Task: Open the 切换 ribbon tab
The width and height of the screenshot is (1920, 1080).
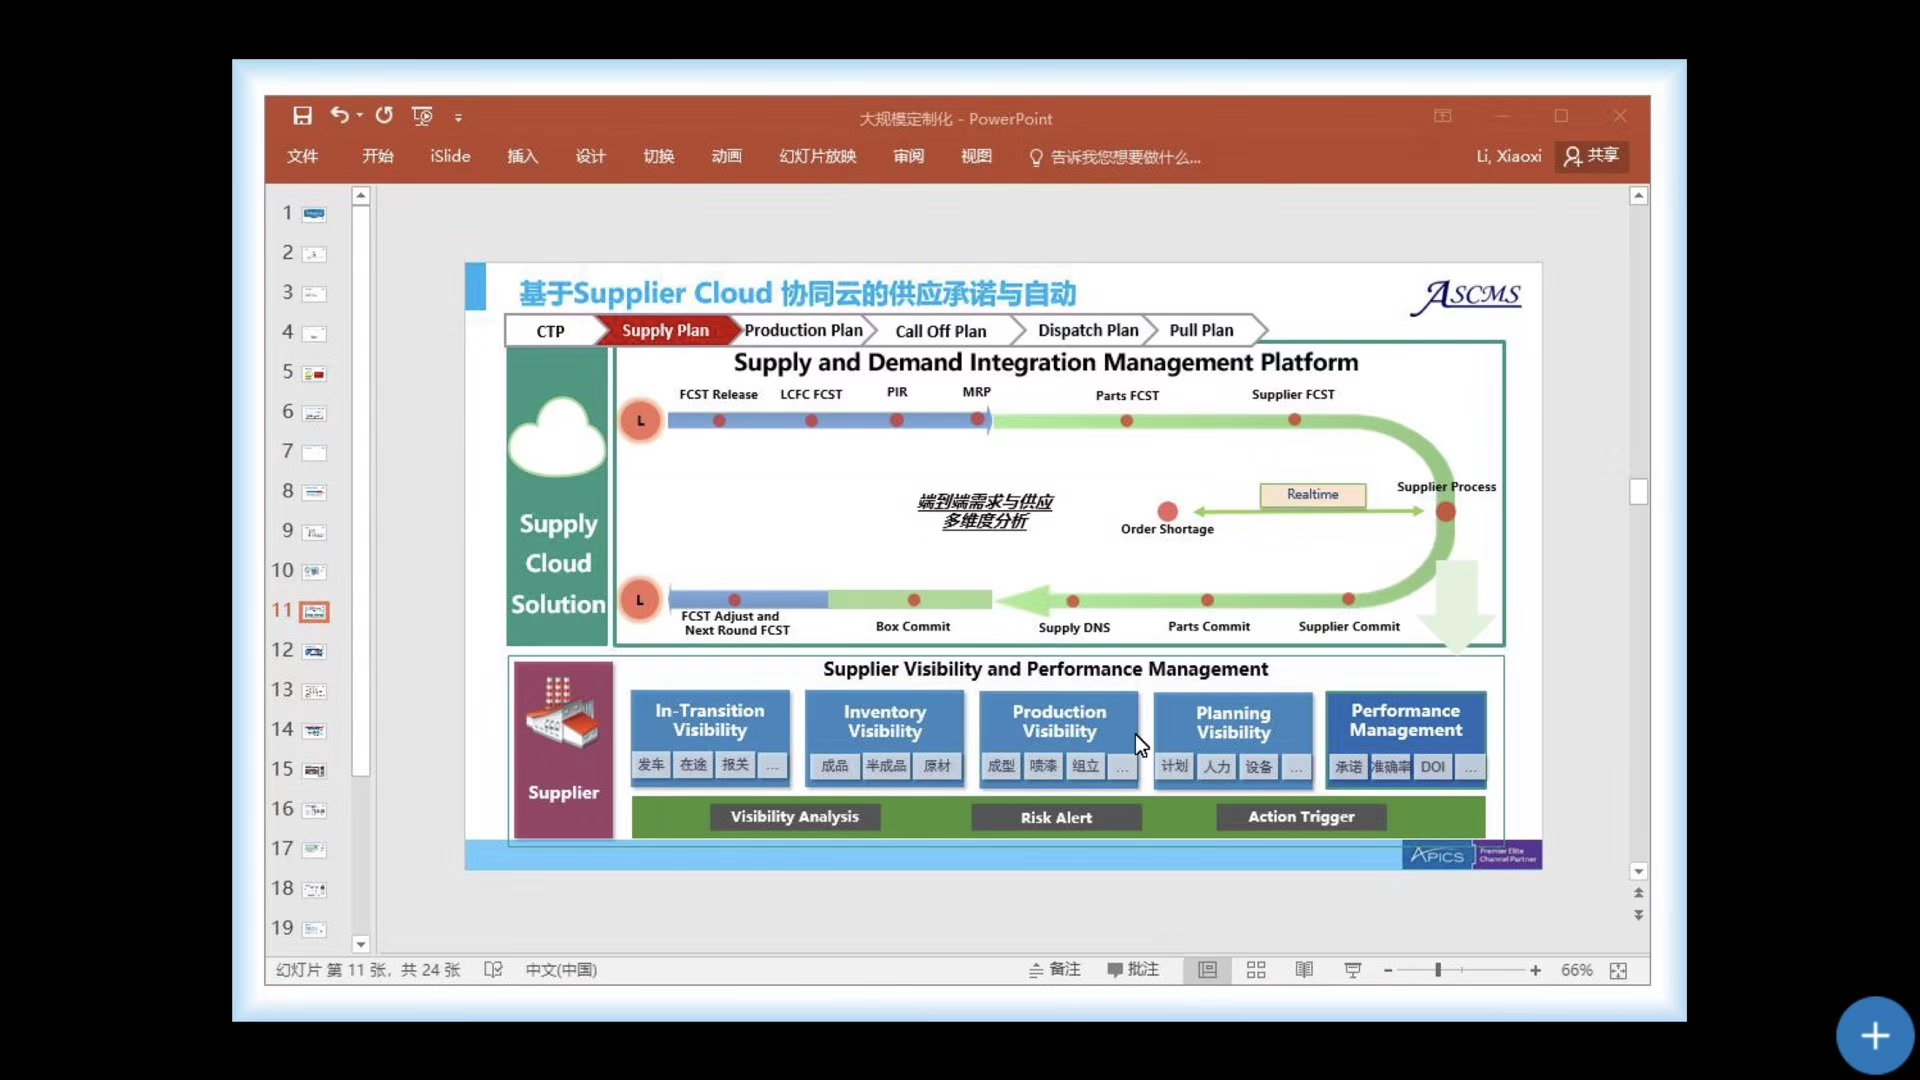Action: (x=658, y=156)
